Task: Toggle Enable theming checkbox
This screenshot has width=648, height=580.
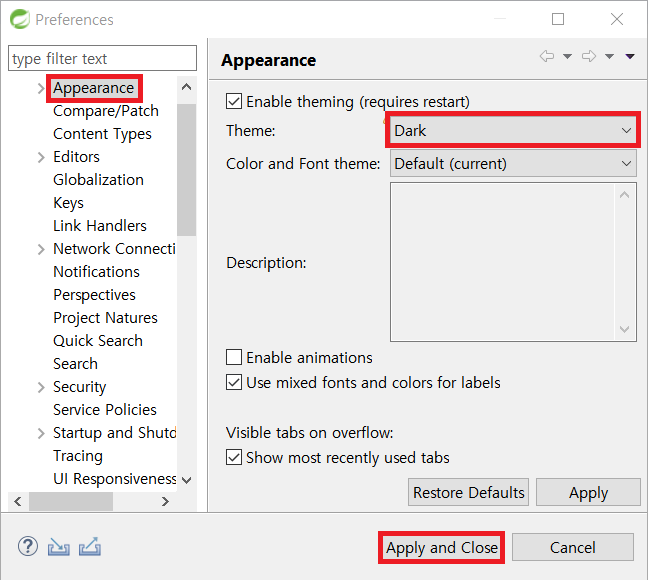Action: 234,101
